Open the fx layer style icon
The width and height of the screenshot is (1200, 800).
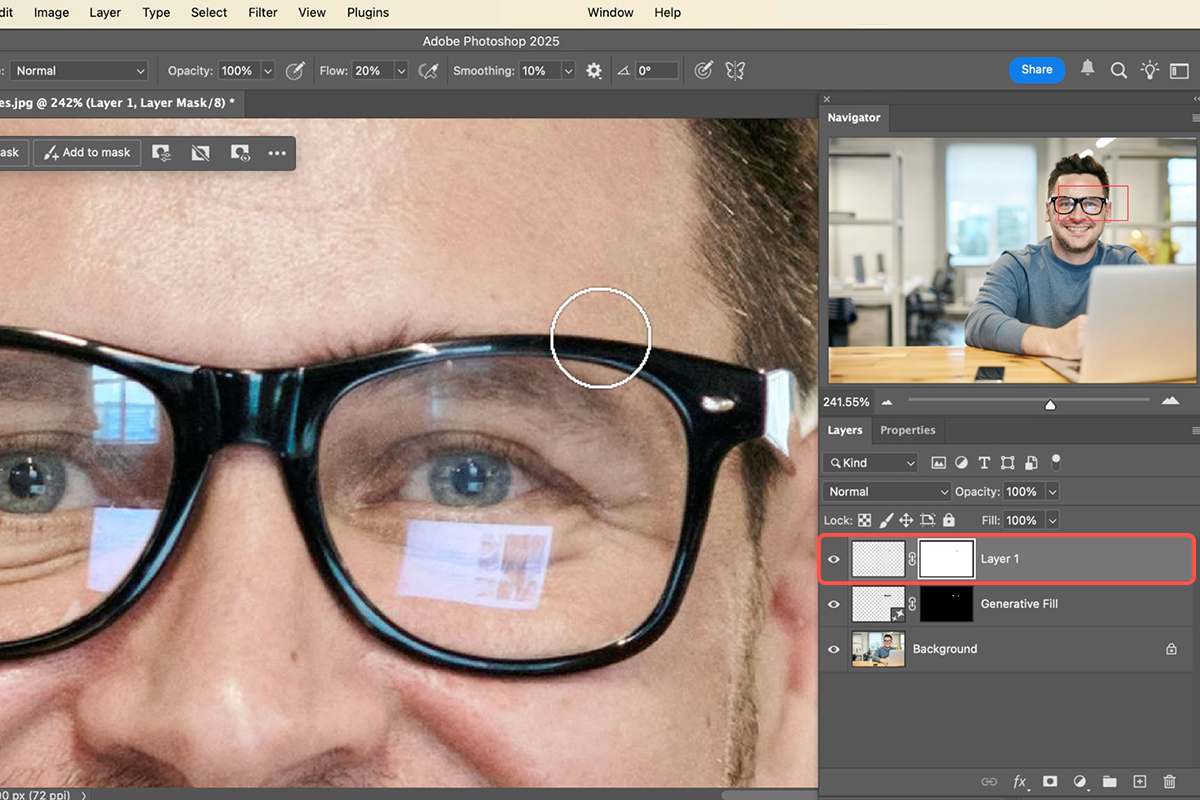[x=1020, y=781]
